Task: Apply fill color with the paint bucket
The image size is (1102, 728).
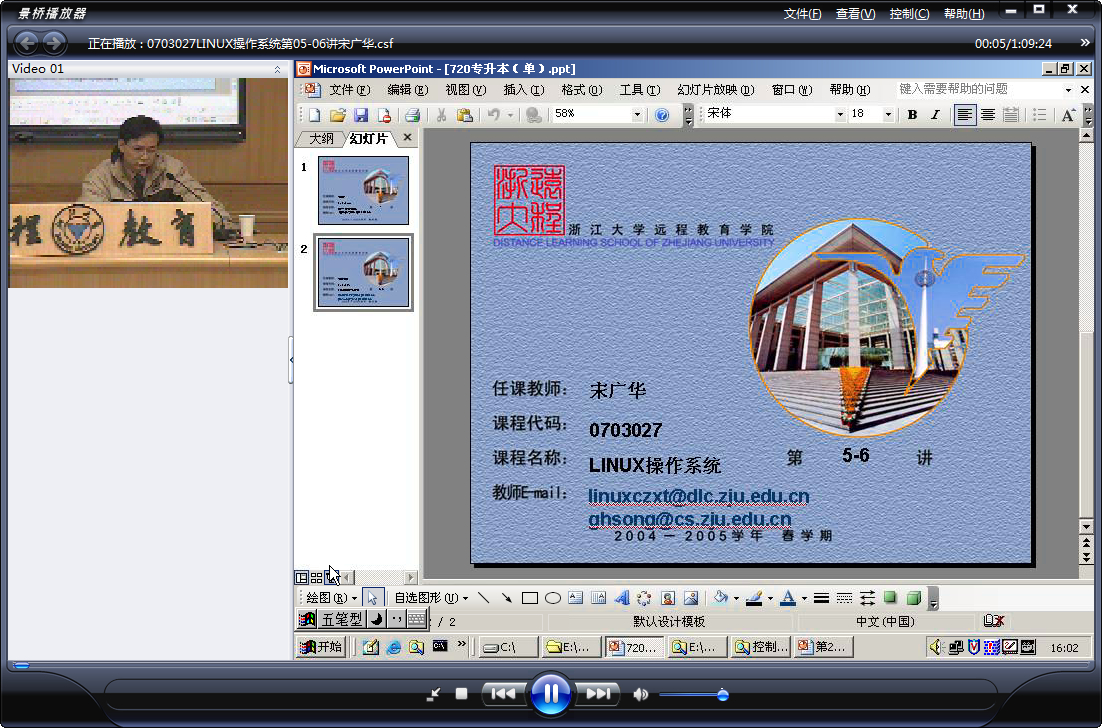Action: coord(720,598)
